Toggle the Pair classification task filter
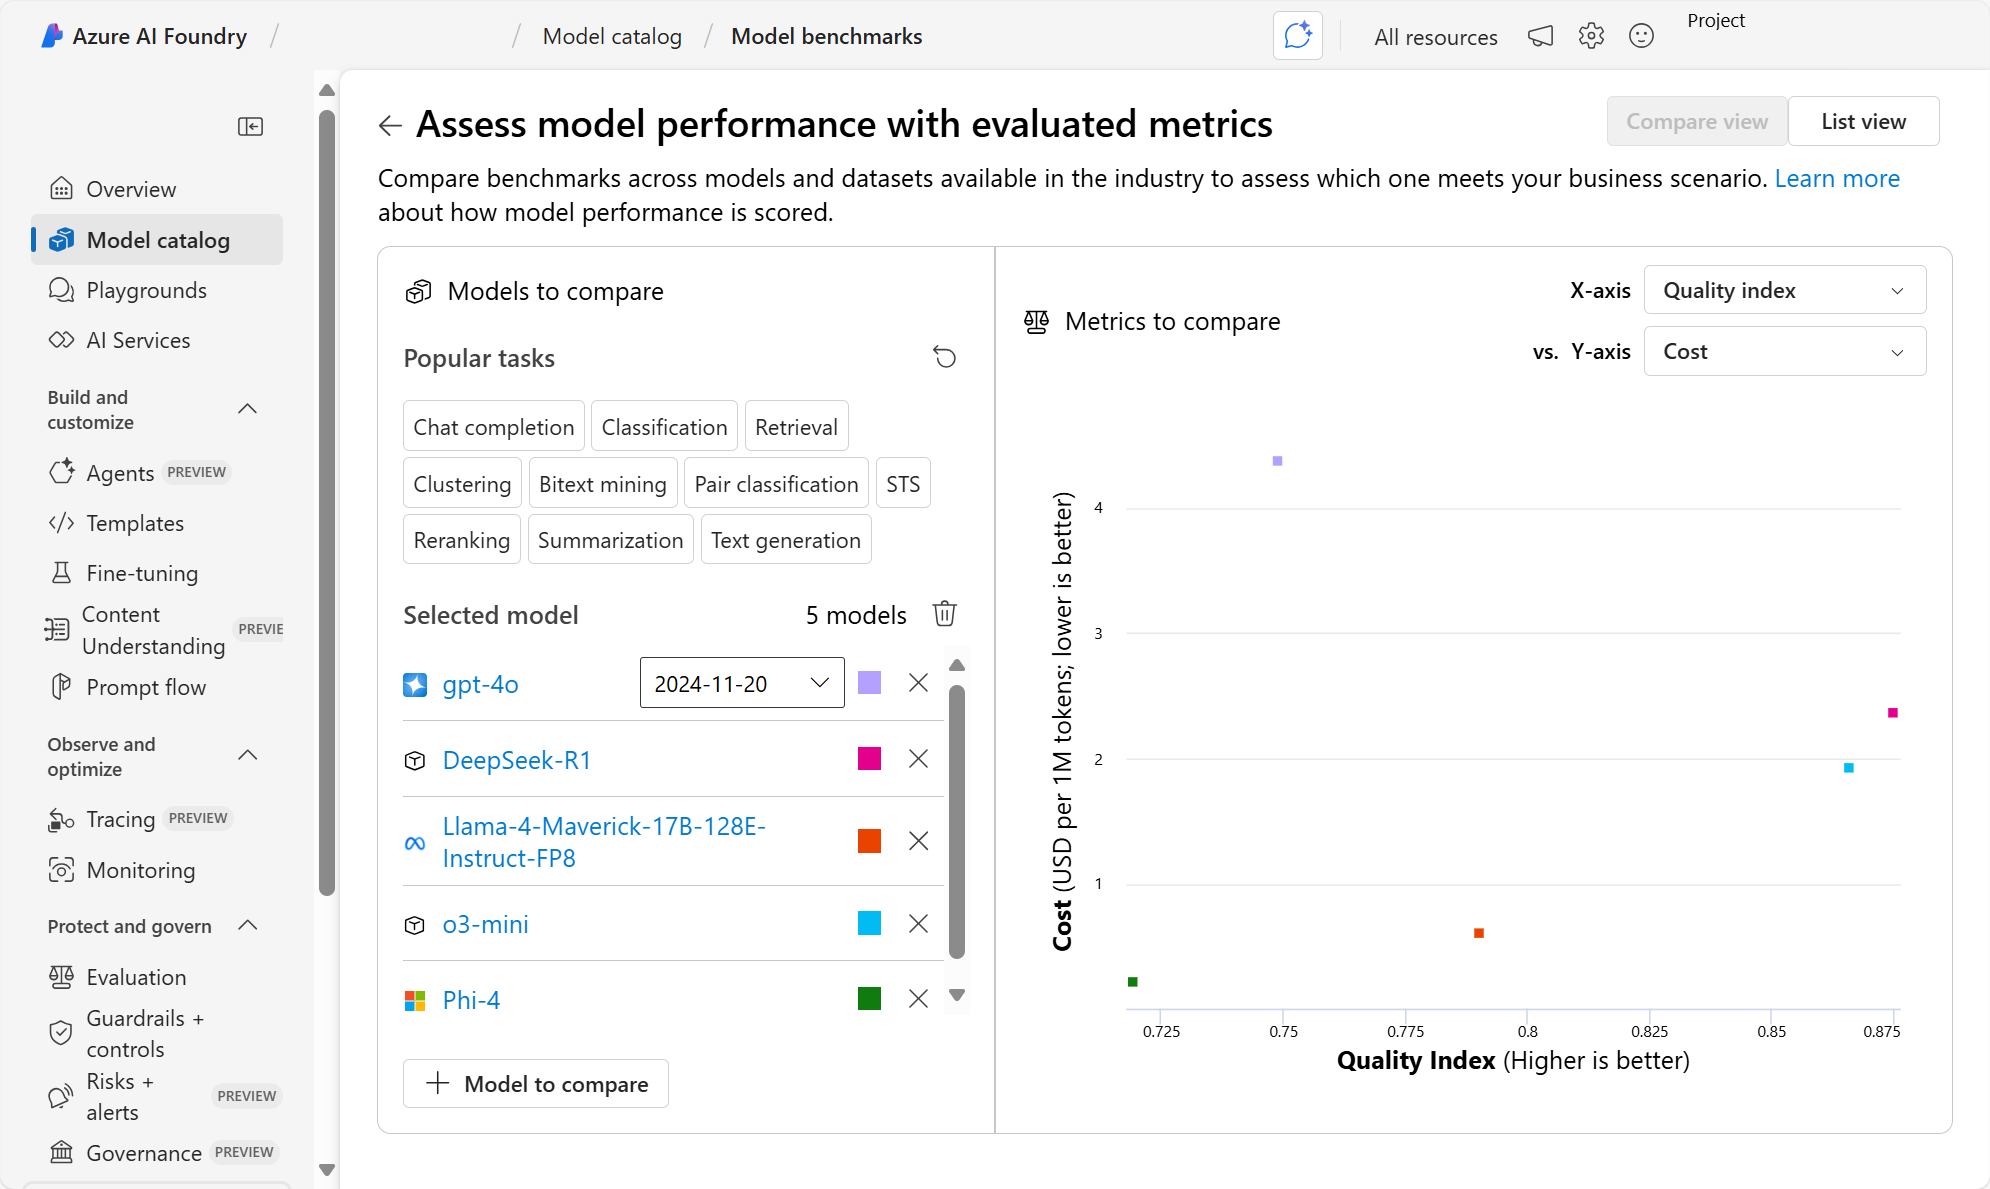Screen dimensions: 1990x1189 (x=776, y=484)
